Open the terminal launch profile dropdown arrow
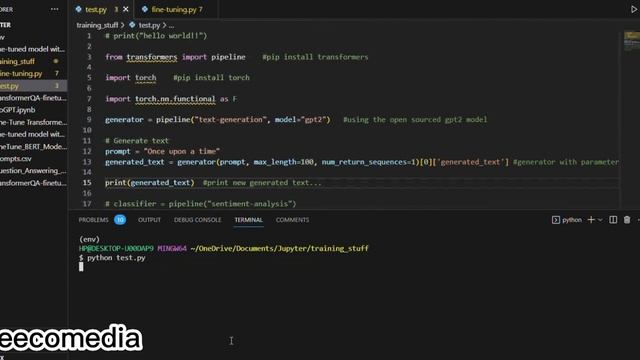 [600, 220]
